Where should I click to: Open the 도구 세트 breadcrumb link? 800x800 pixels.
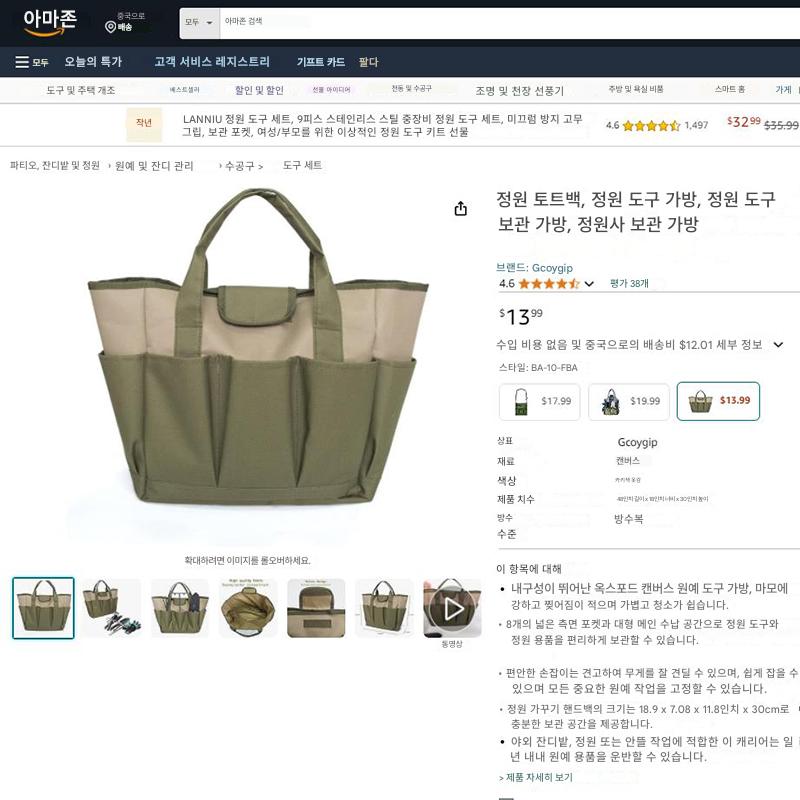[302, 165]
